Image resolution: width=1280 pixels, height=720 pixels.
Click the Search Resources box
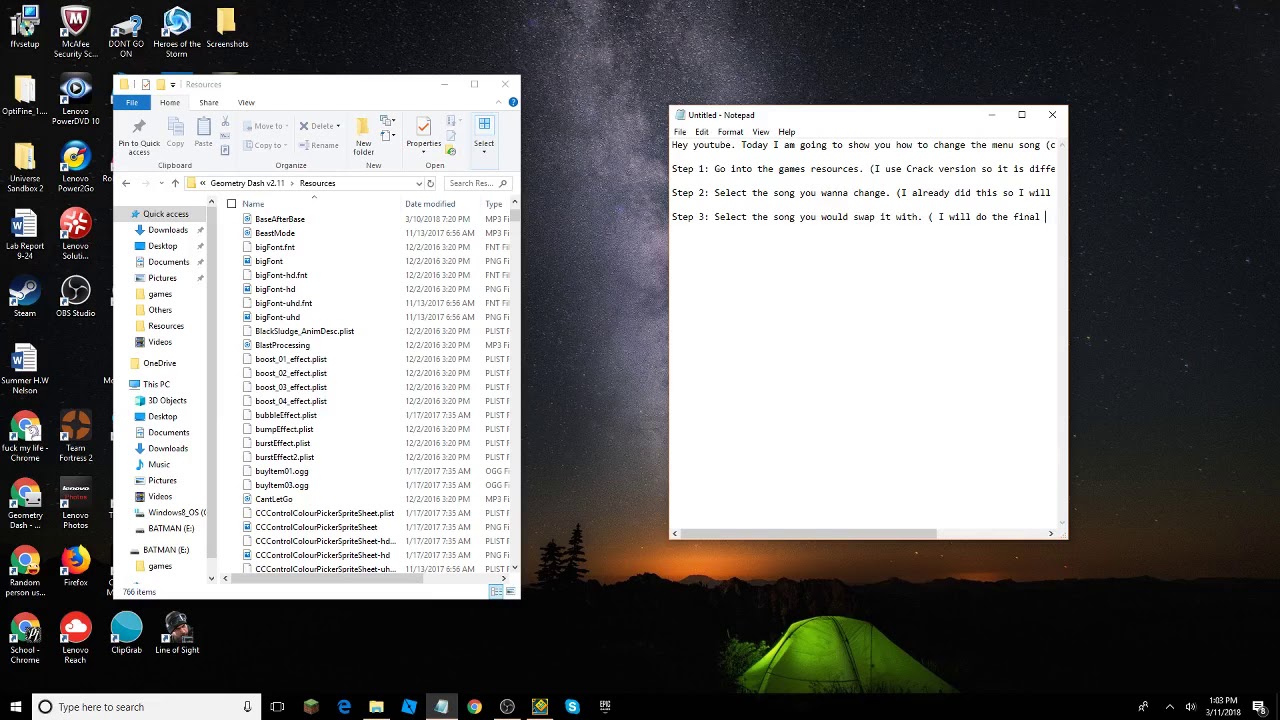(x=478, y=183)
